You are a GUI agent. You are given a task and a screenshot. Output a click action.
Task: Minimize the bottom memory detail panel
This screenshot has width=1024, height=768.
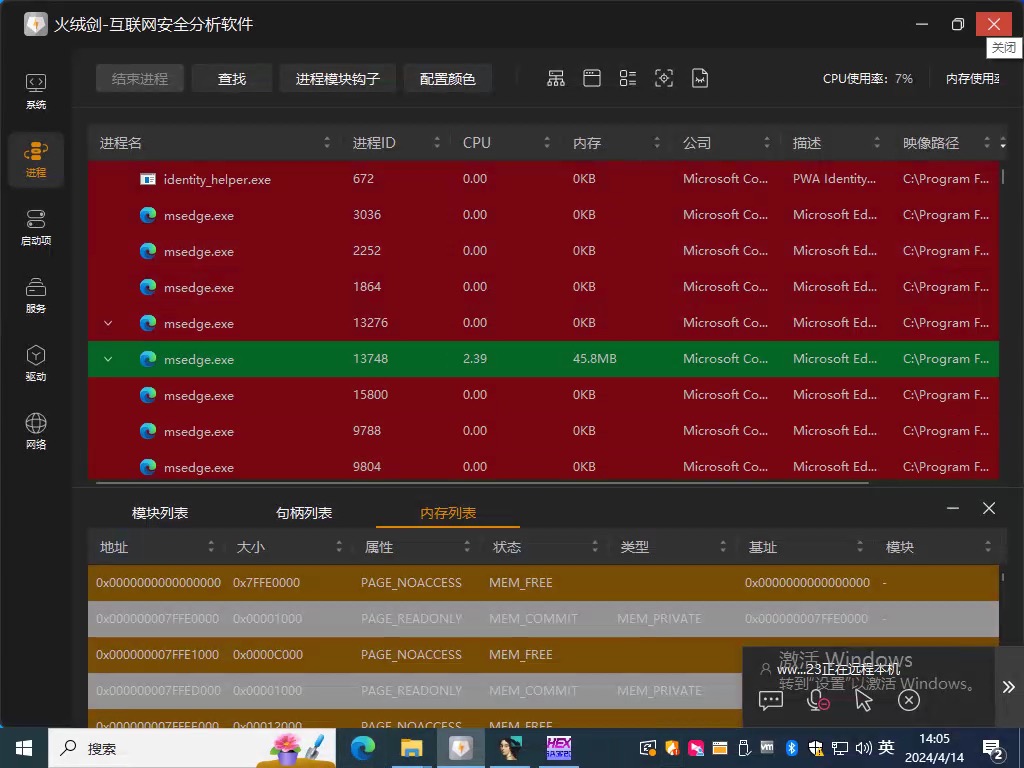point(953,508)
